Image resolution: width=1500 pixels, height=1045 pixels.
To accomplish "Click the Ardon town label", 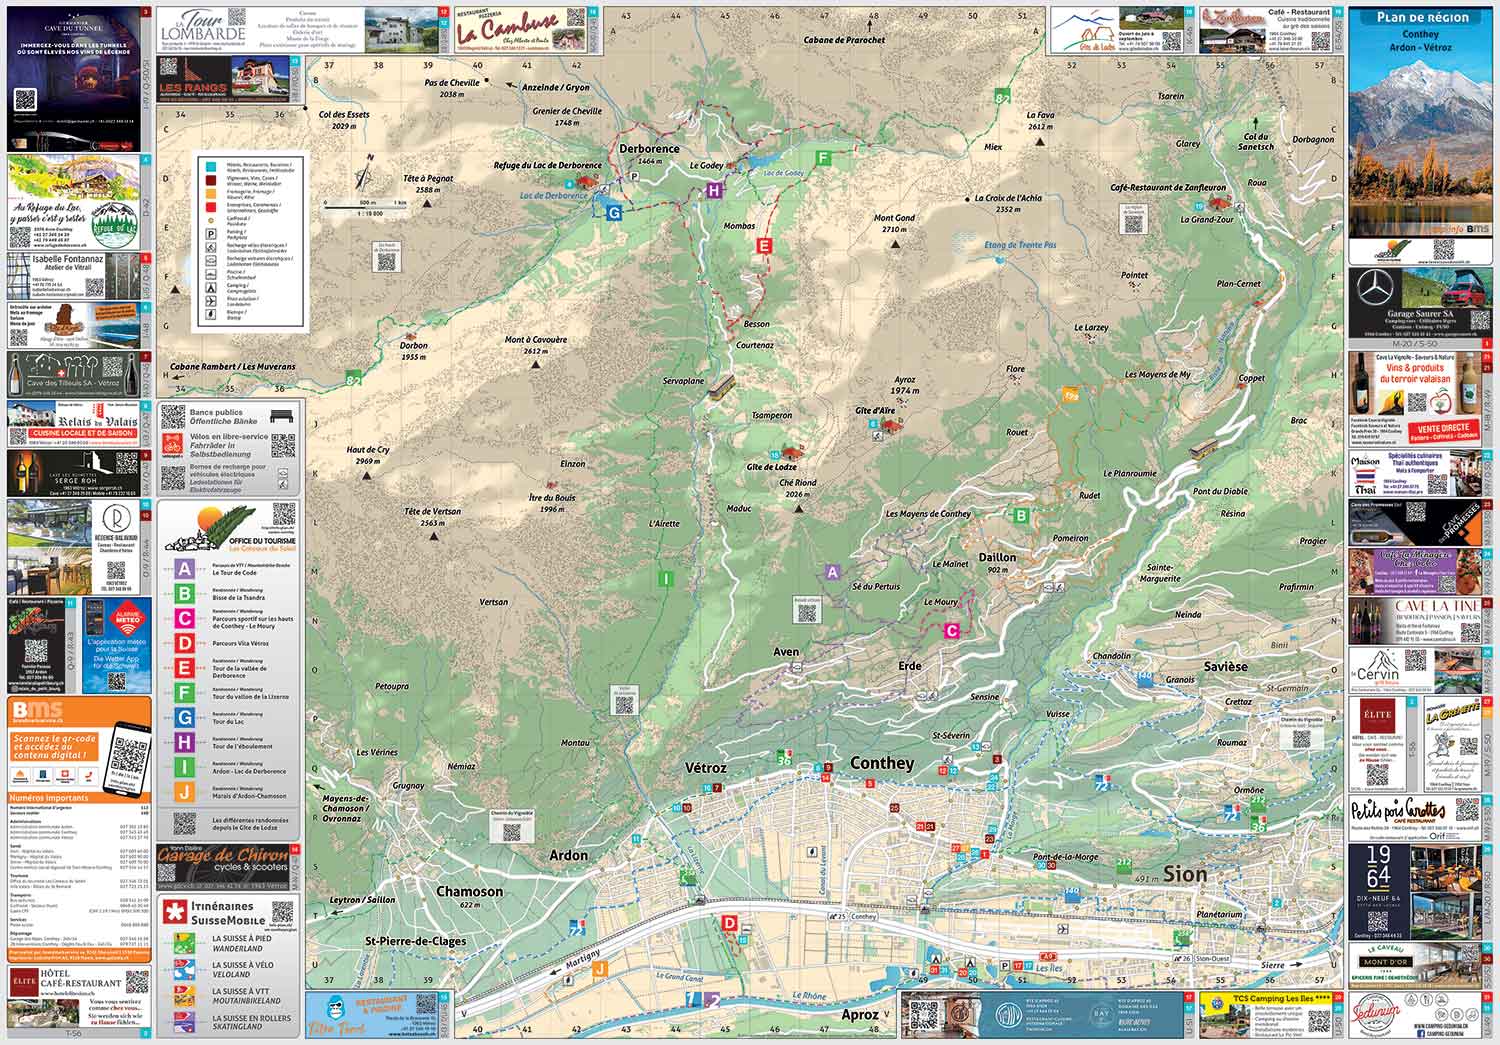I will click(568, 856).
